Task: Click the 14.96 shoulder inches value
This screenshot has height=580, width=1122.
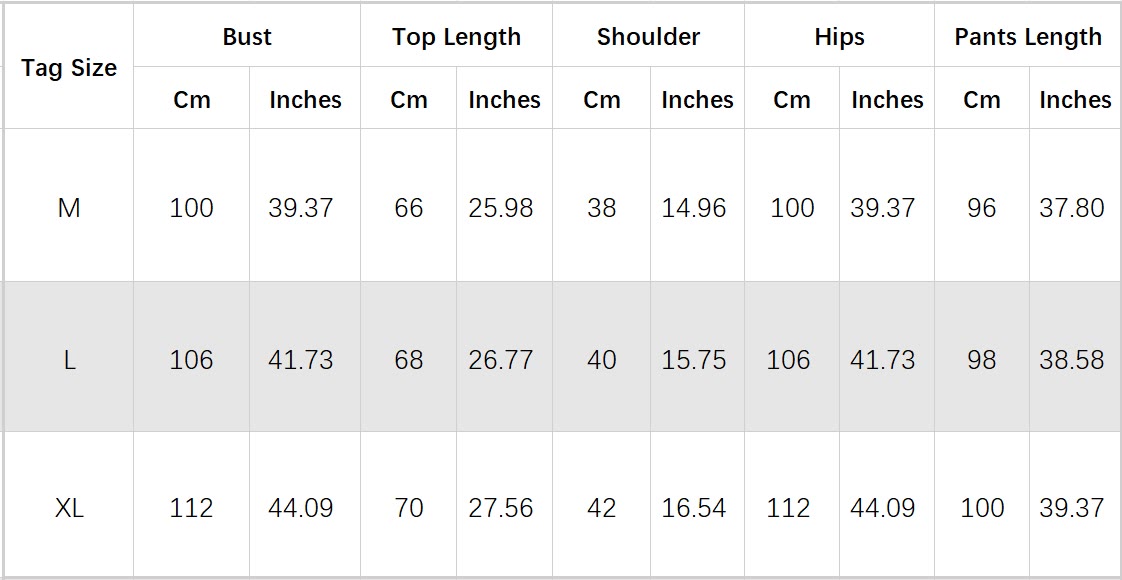Action: tap(694, 208)
